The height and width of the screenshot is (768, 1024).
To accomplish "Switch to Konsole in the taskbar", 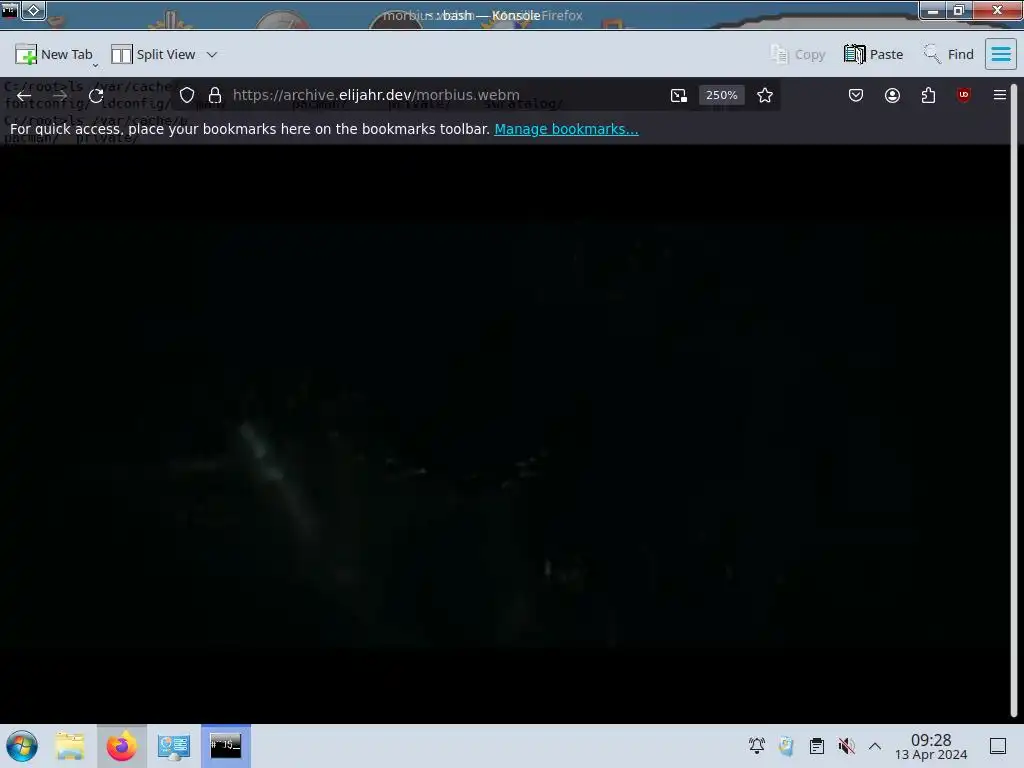I will pos(226,746).
